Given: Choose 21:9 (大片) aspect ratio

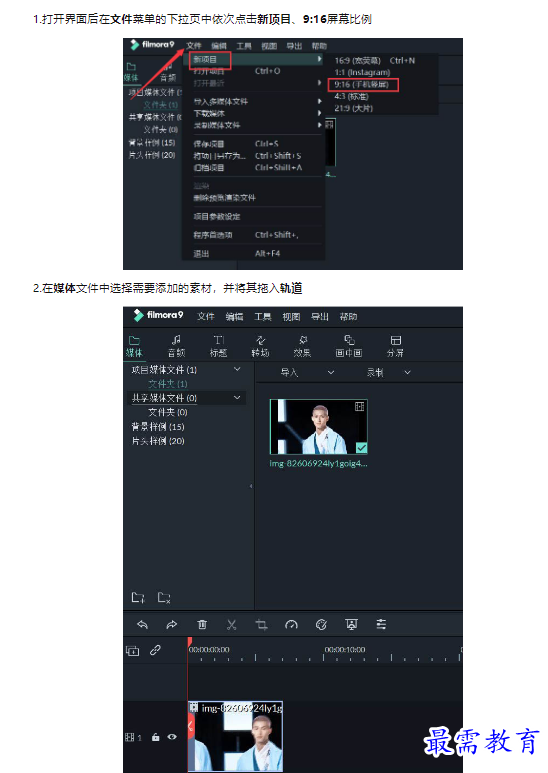Looking at the screenshot, I should coord(353,108).
